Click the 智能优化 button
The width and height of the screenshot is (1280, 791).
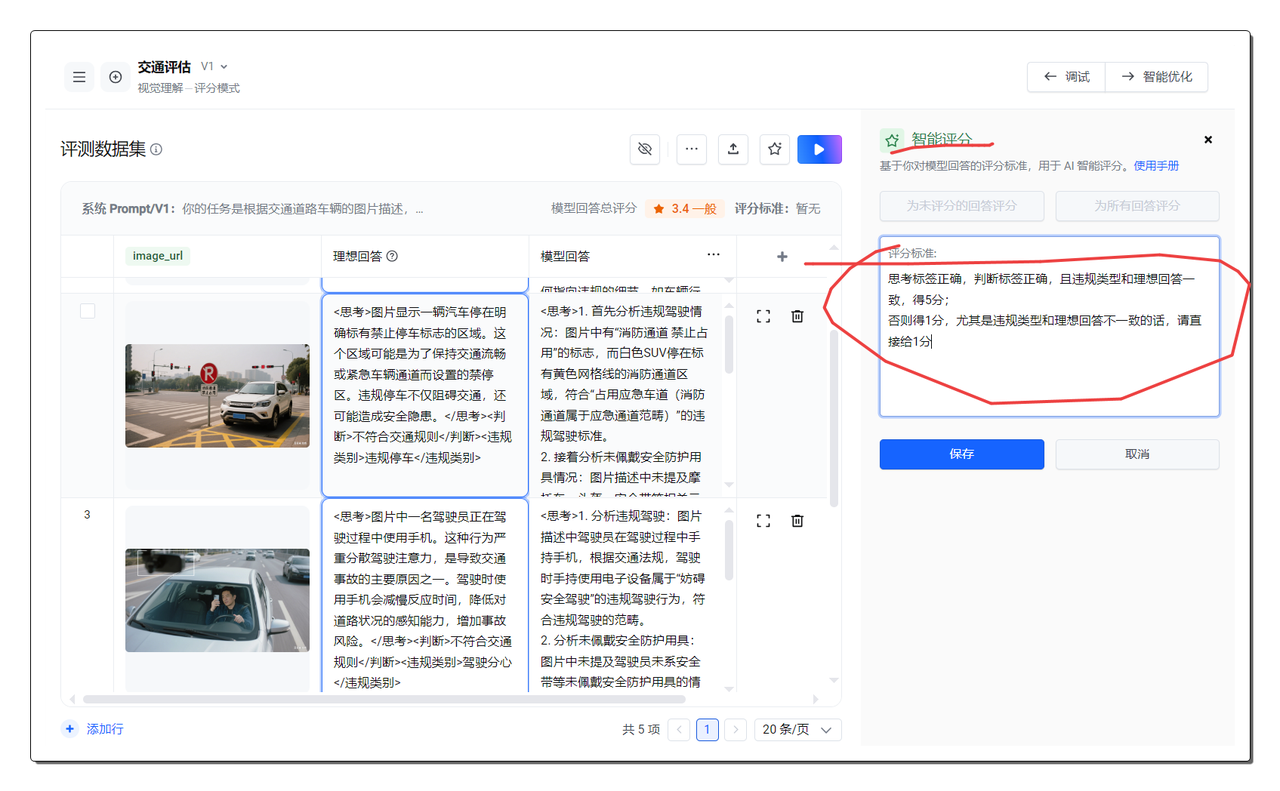tap(1157, 77)
